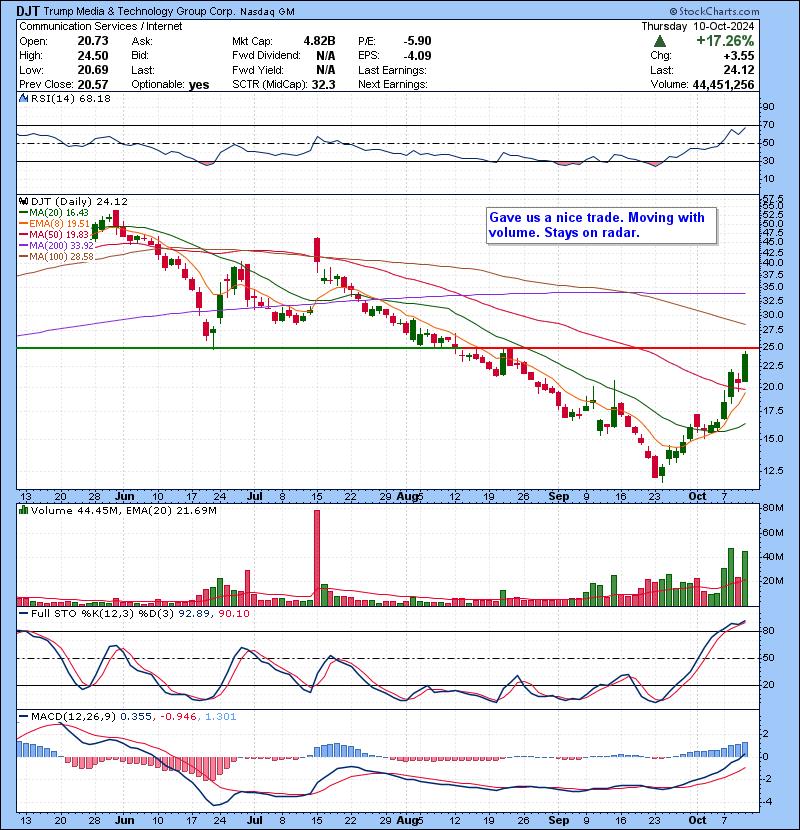Click the green up-triangle change indicator
800x830 pixels.
coord(660,41)
